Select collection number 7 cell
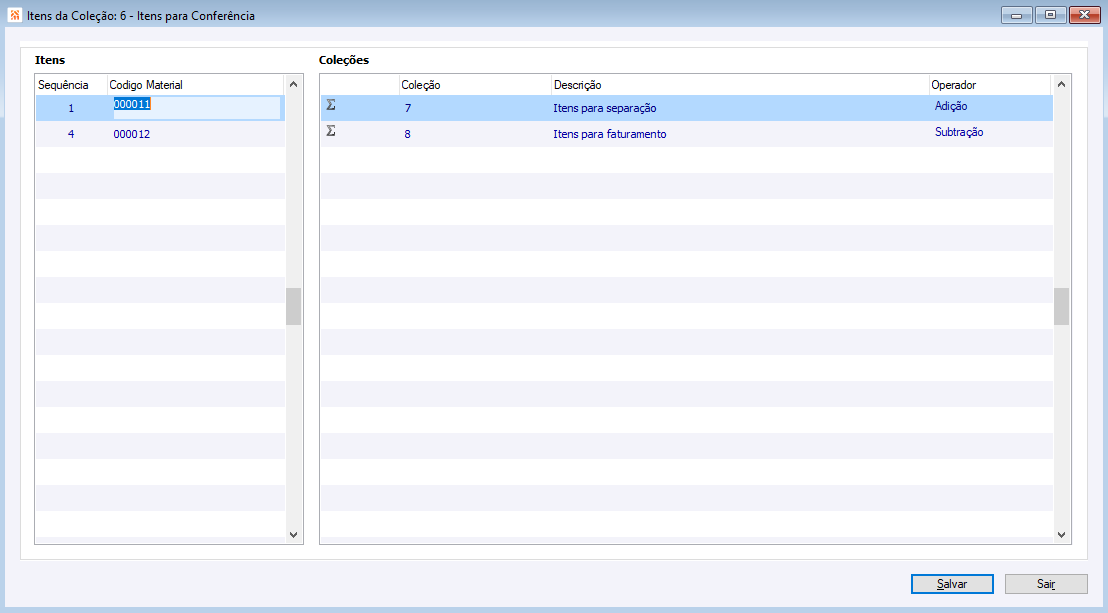The image size is (1108, 613). click(x=408, y=108)
